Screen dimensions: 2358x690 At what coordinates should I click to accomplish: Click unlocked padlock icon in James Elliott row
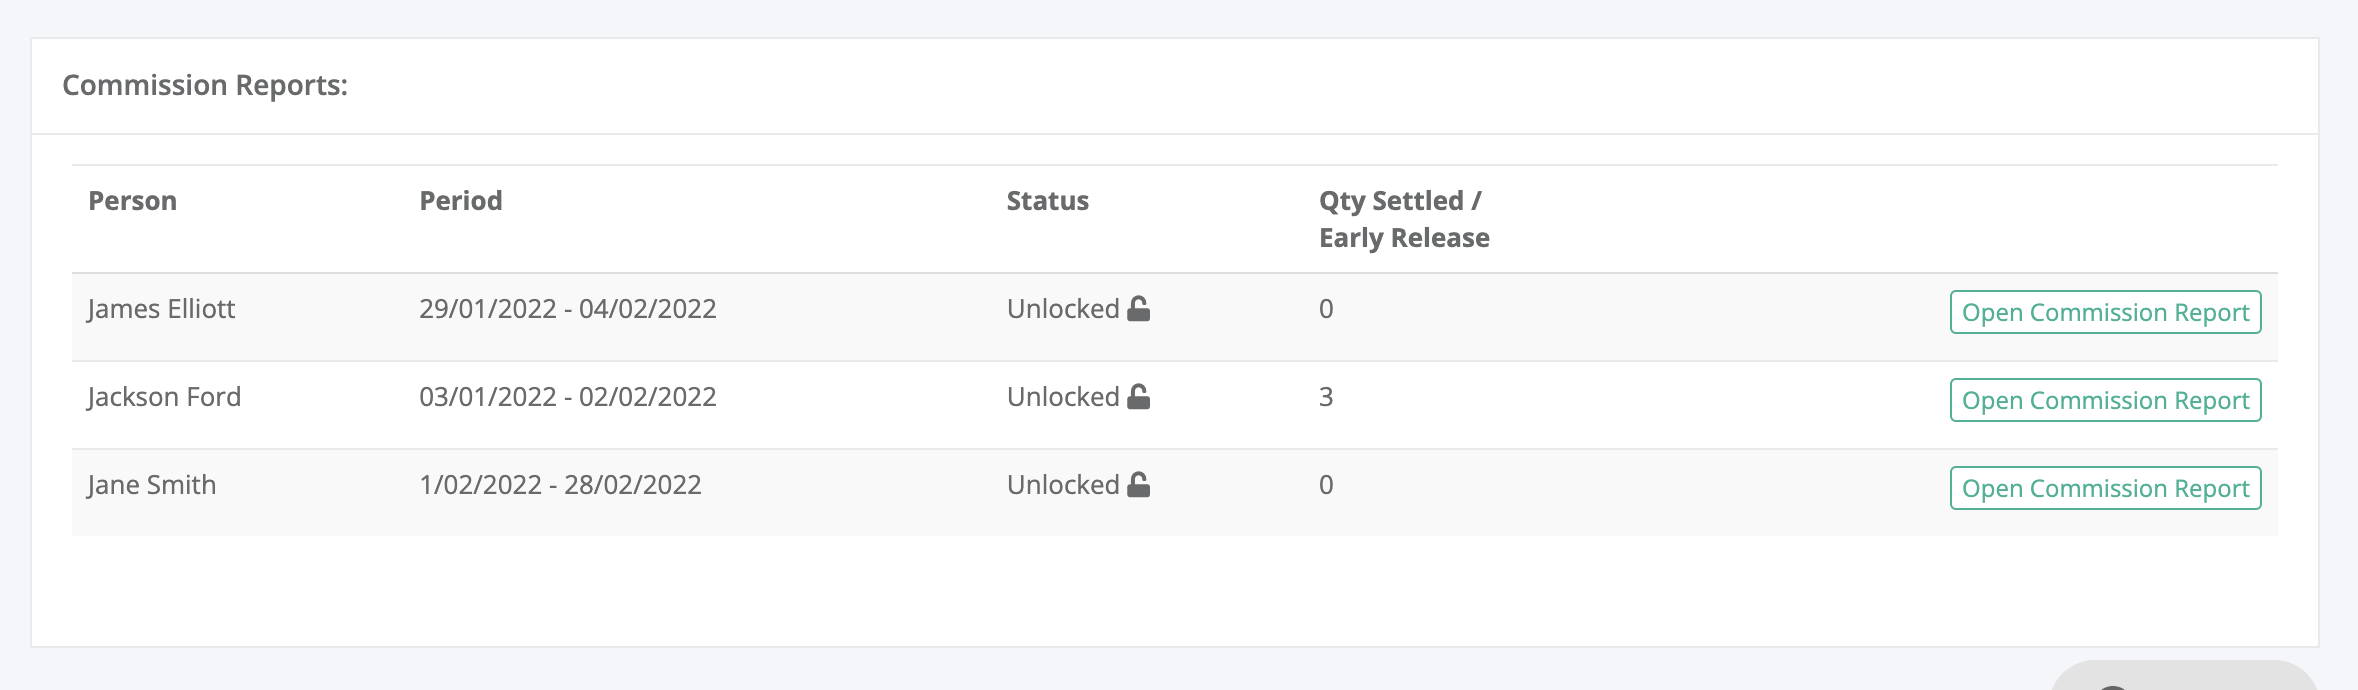point(1138,308)
